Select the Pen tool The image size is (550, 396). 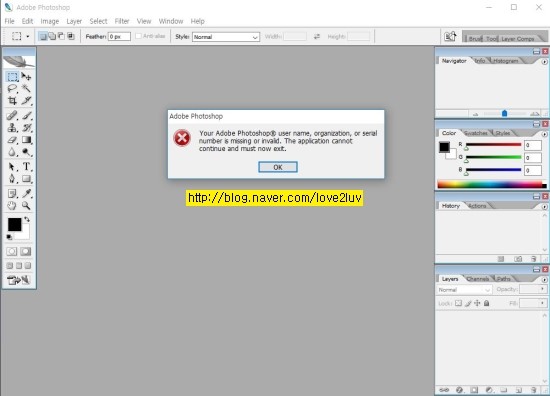point(12,179)
